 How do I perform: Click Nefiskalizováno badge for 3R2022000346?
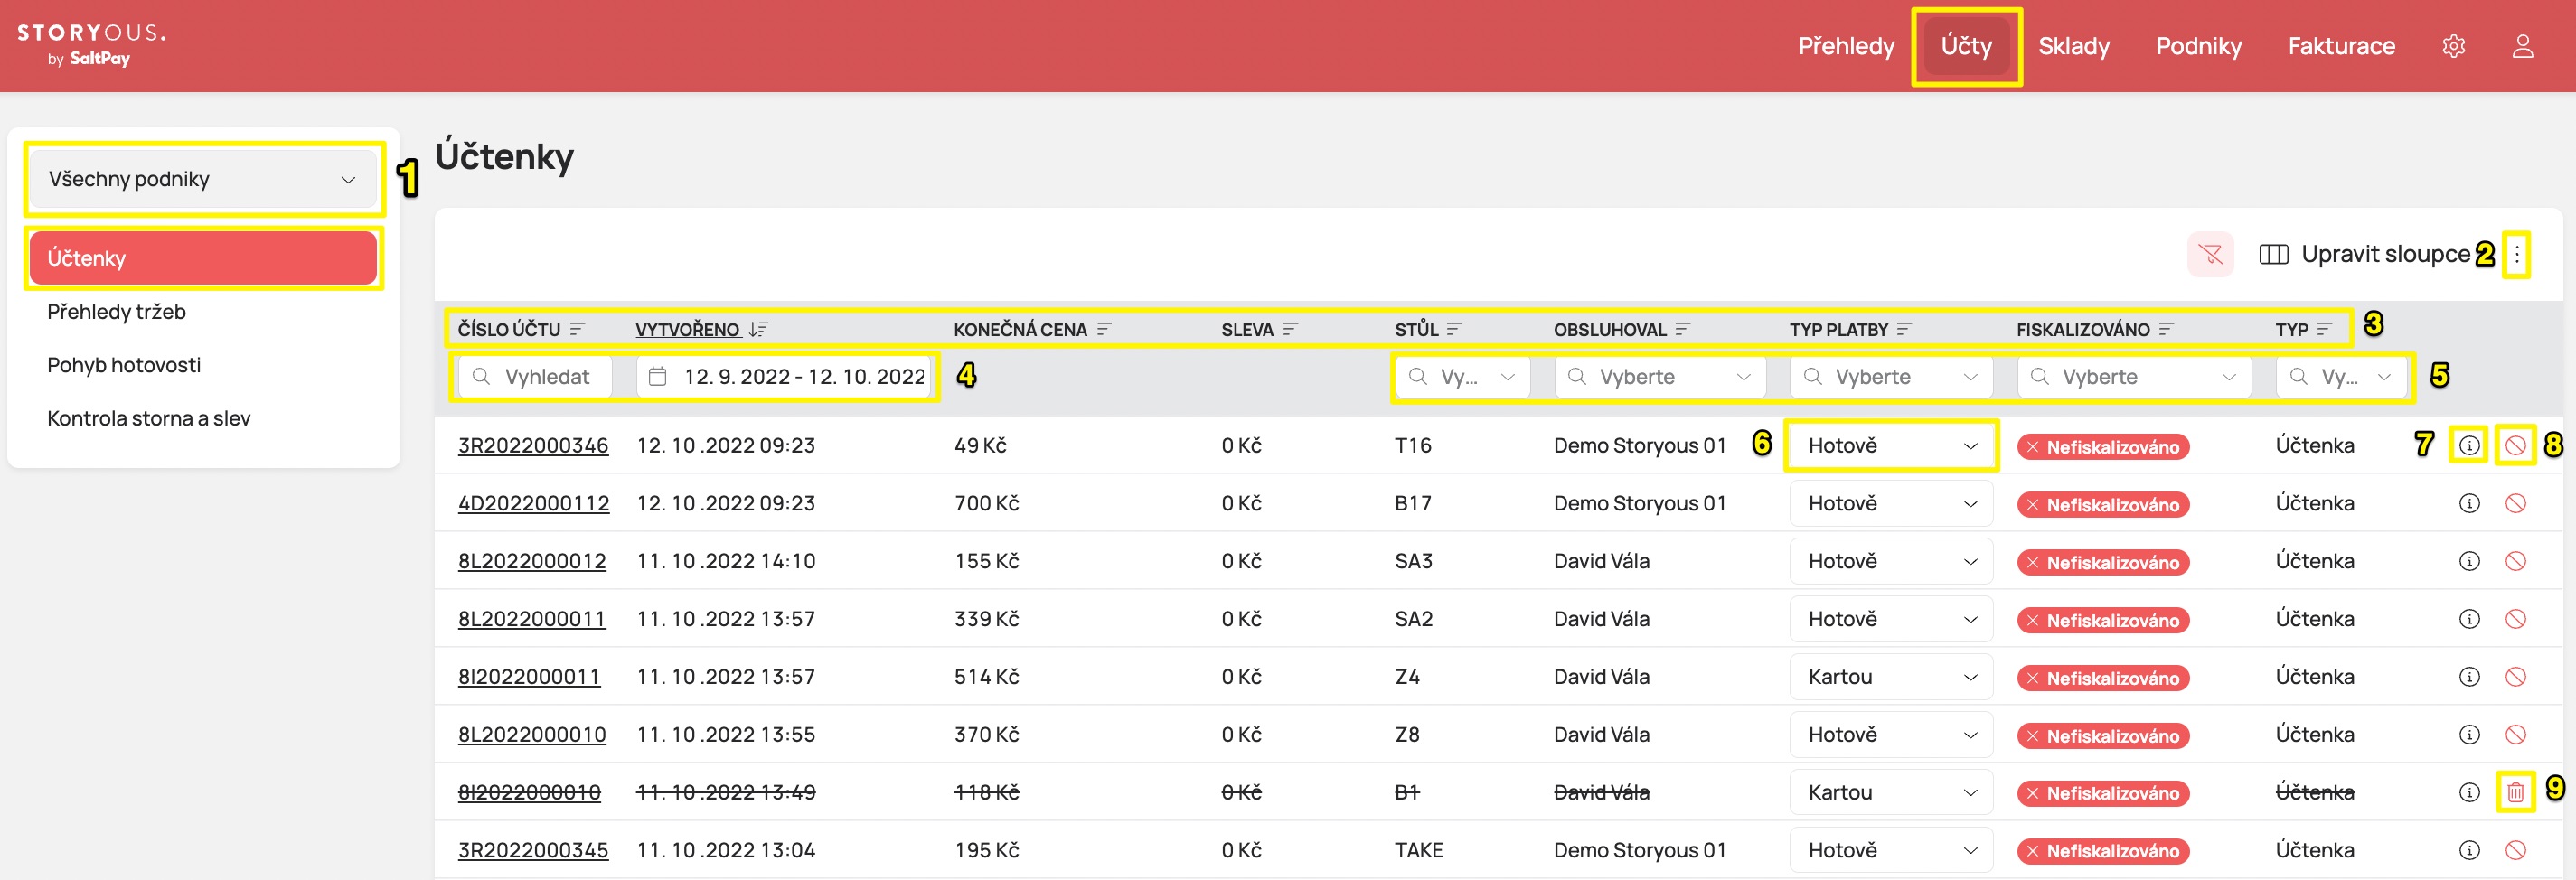pos(2102,447)
